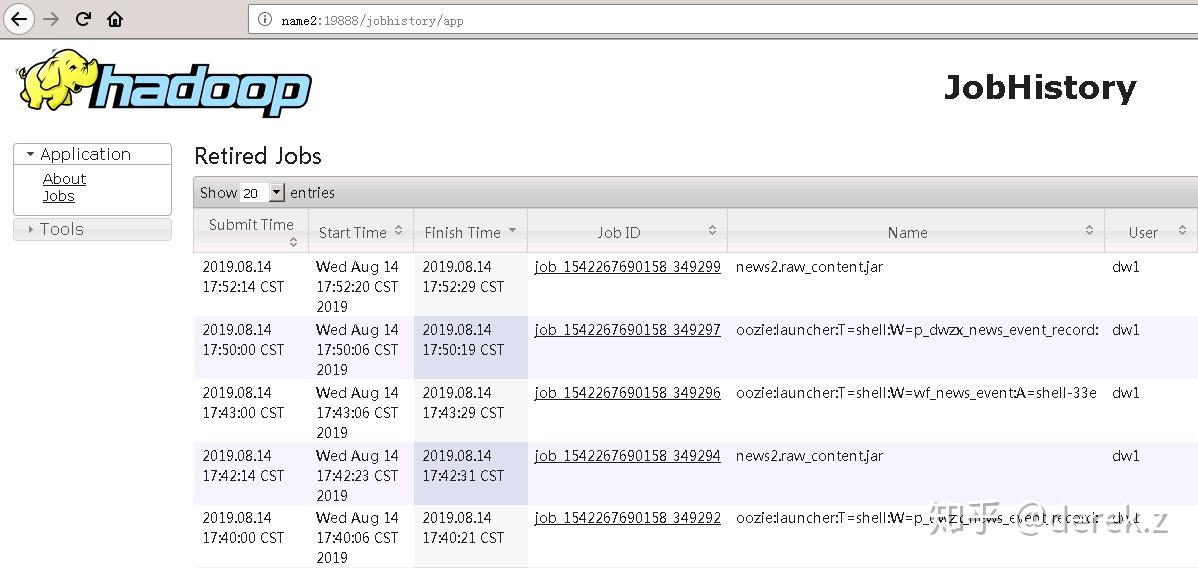Reload the page with the refresh icon
The width and height of the screenshot is (1198, 568).
(x=83, y=19)
